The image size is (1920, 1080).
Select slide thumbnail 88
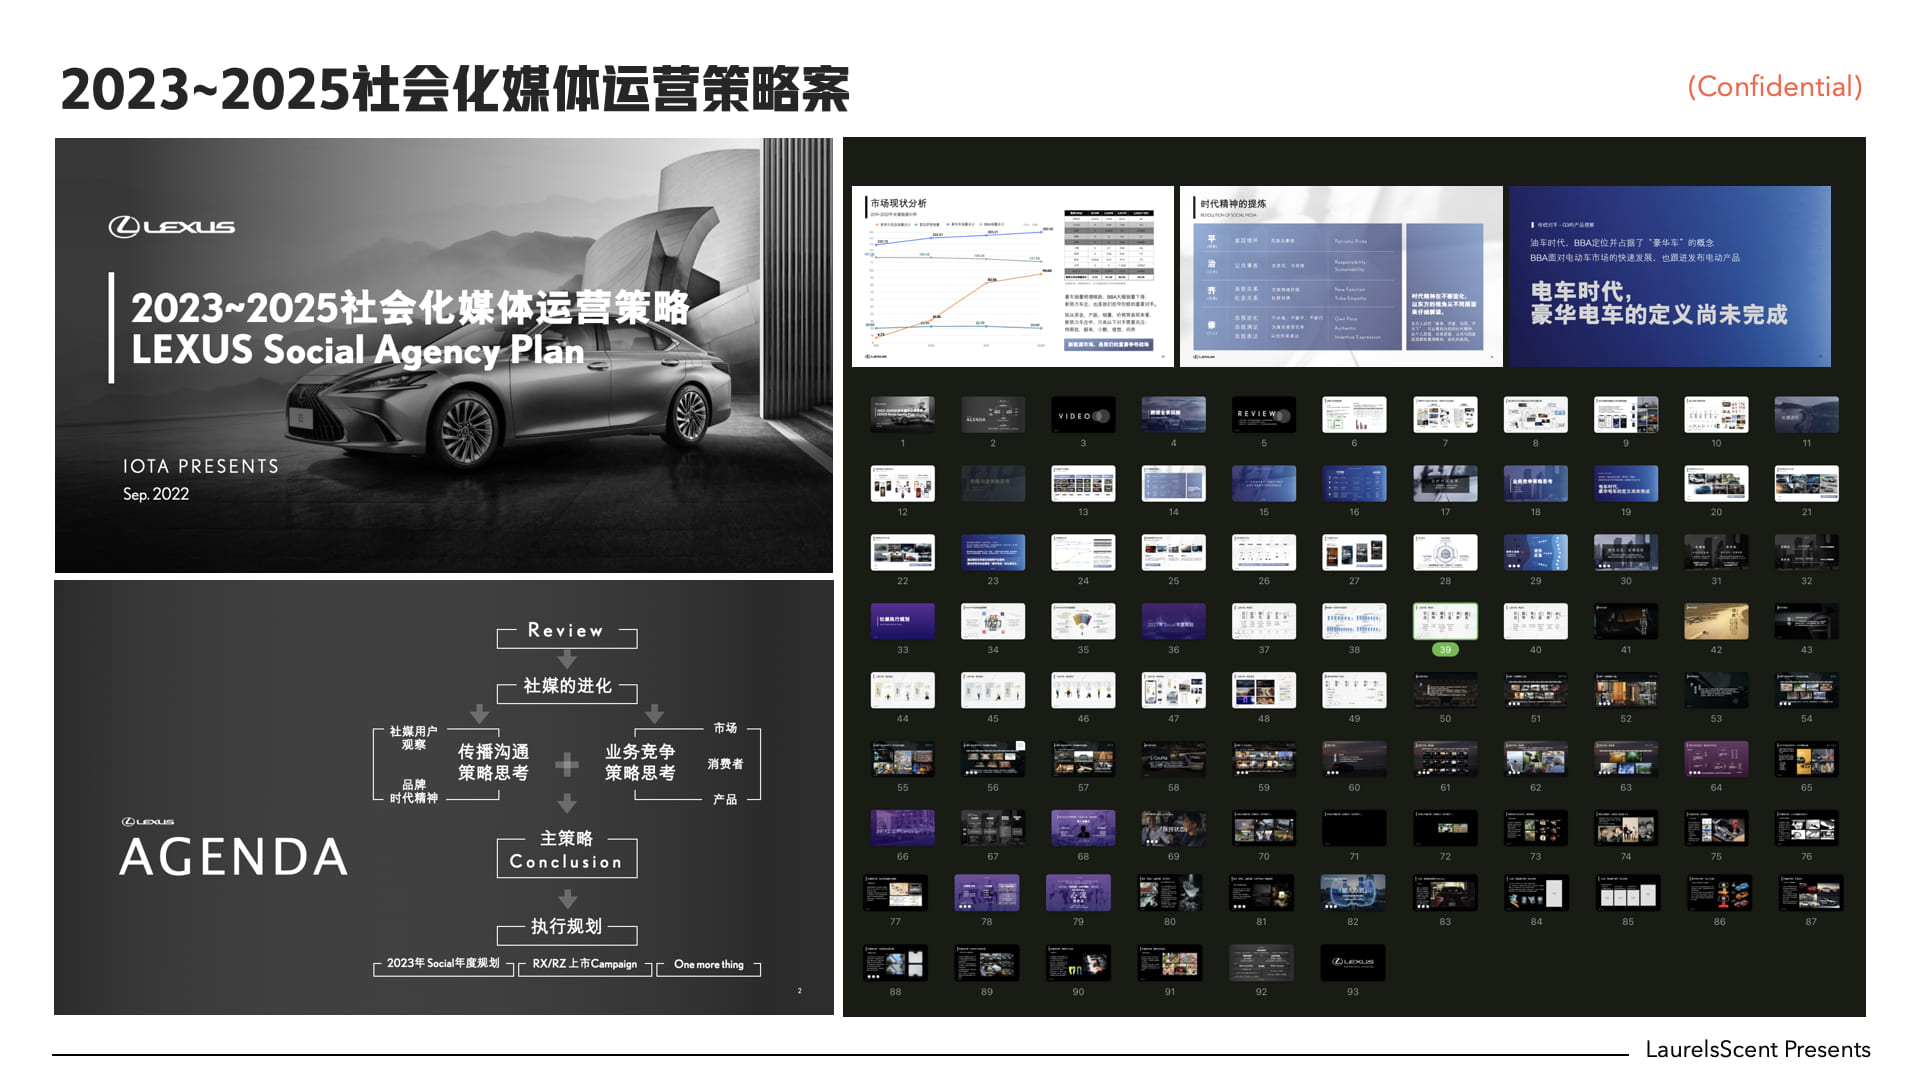pyautogui.click(x=895, y=962)
